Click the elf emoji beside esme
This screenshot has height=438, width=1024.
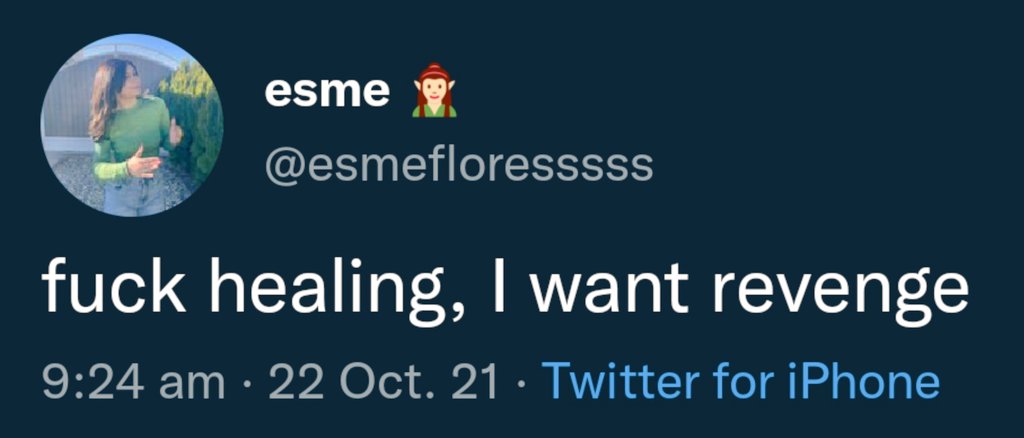[x=435, y=92]
